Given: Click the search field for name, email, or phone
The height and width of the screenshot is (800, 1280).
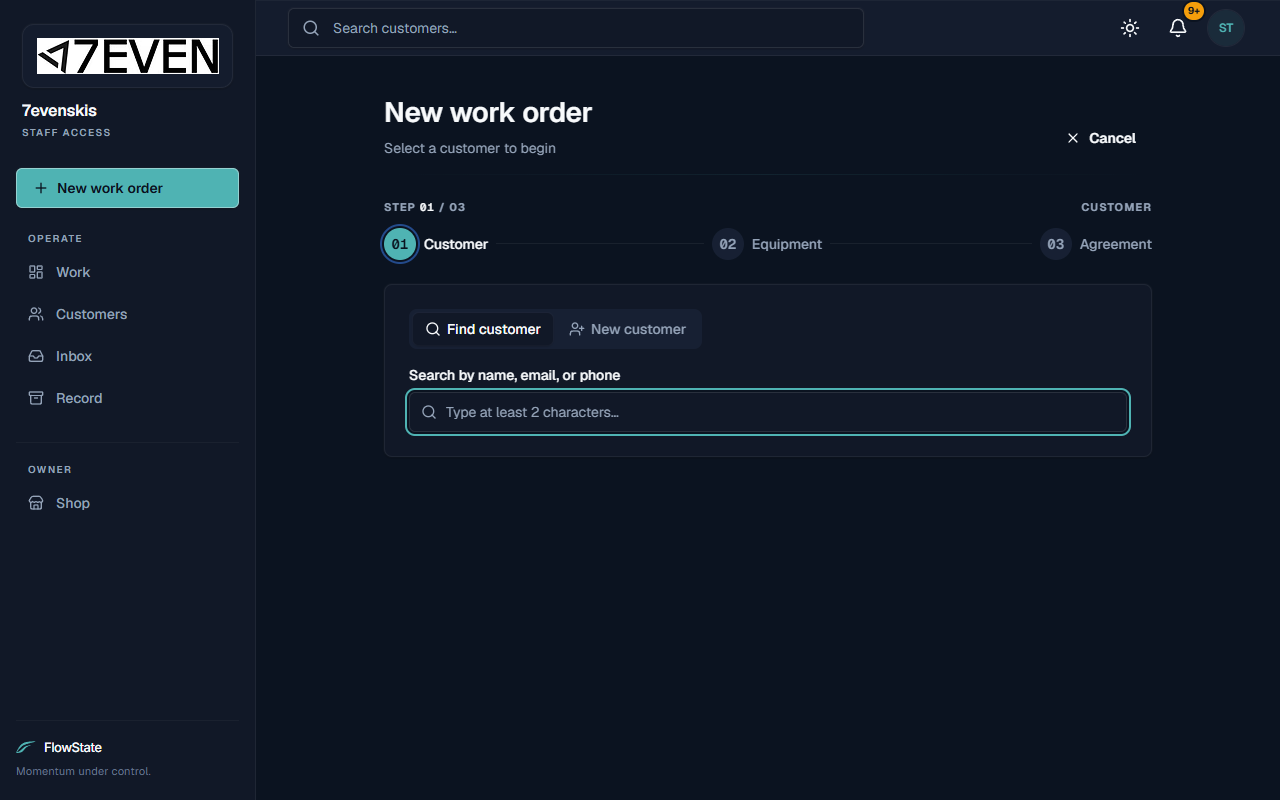Looking at the screenshot, I should pos(768,412).
